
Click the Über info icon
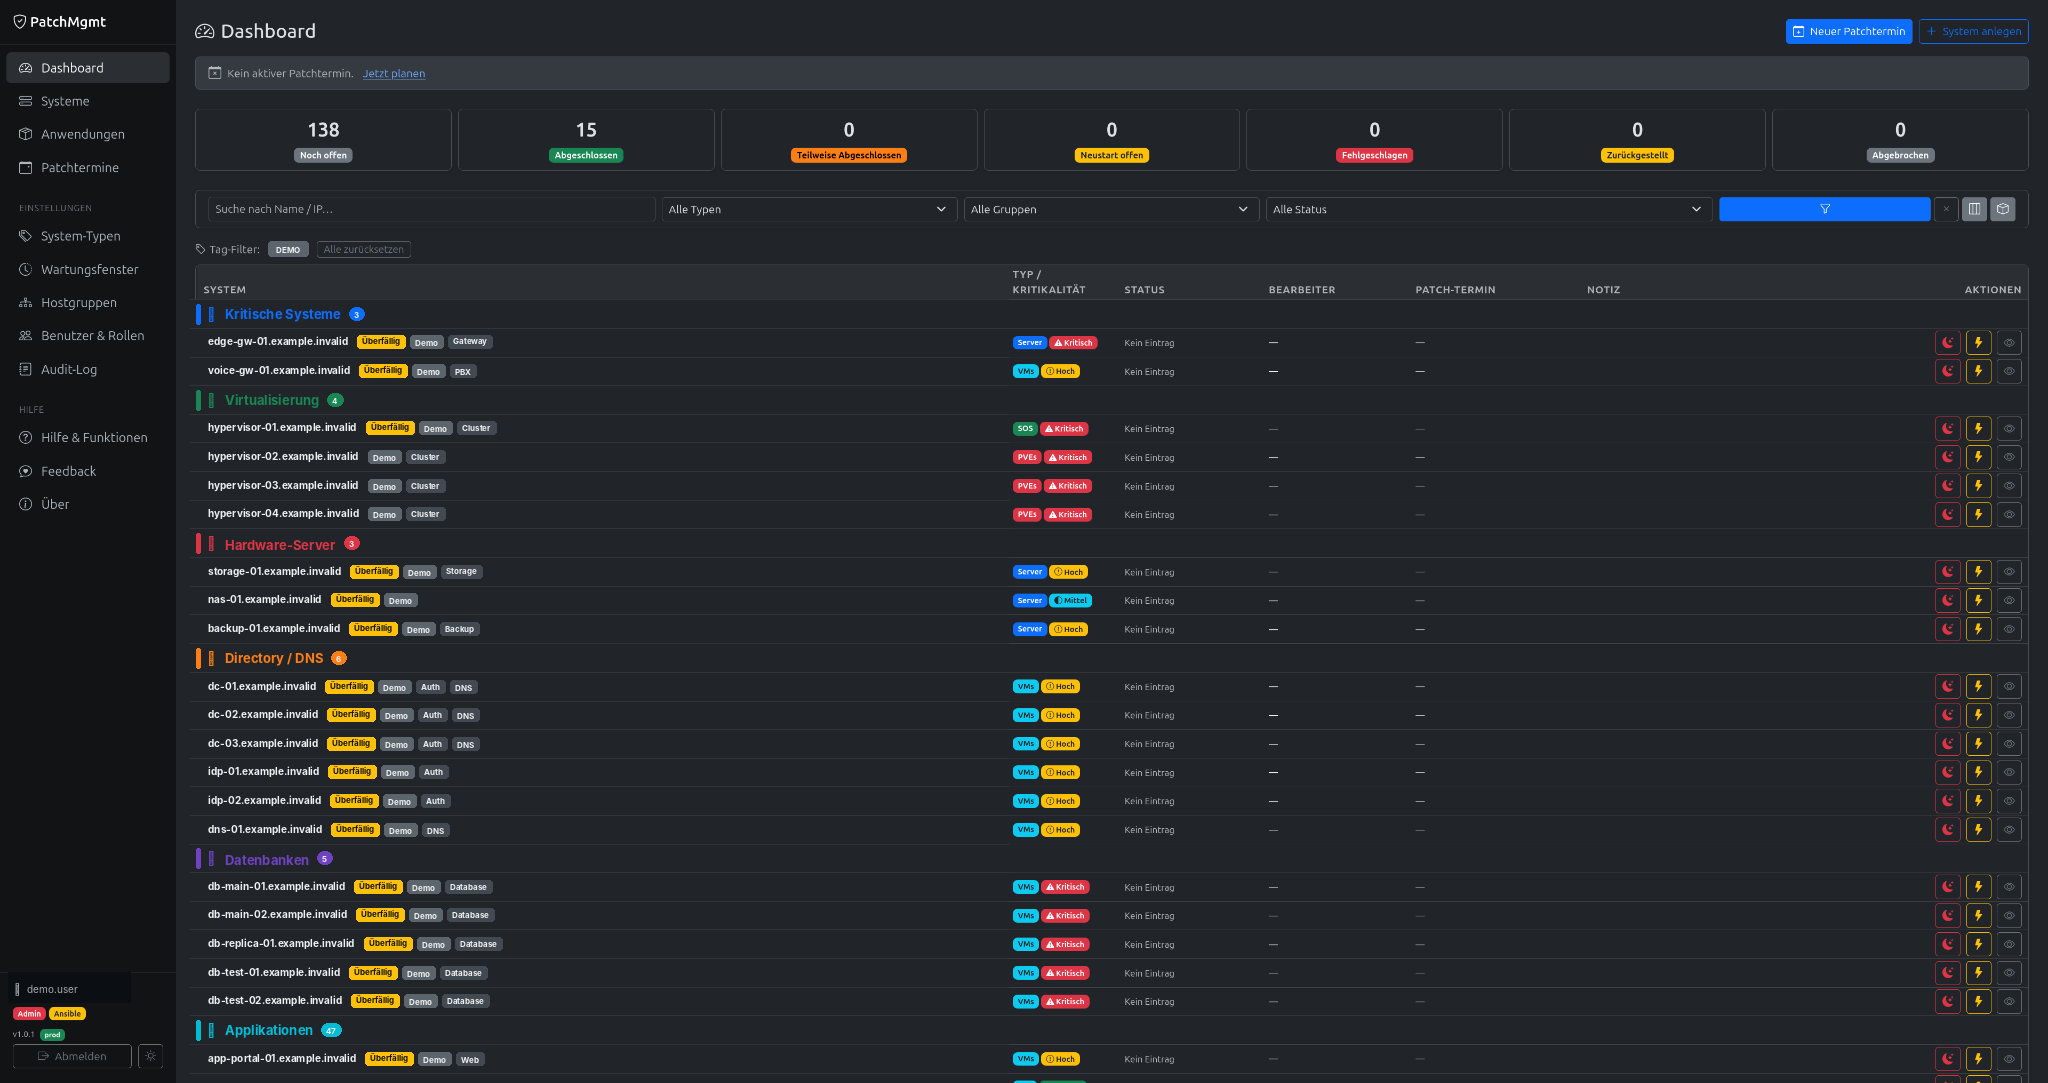[26, 504]
